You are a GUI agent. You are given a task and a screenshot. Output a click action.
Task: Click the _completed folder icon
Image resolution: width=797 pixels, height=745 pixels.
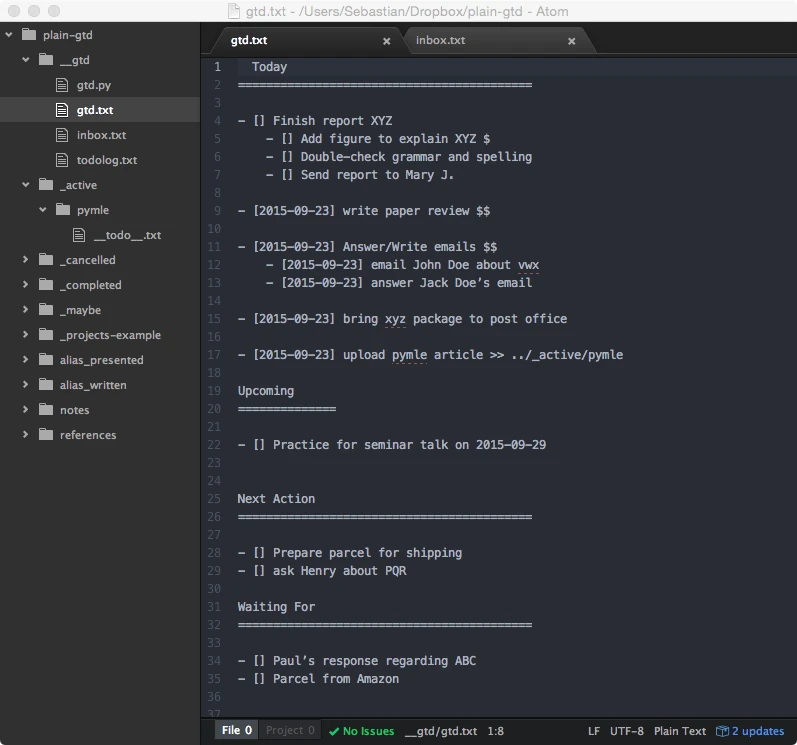[x=46, y=285]
